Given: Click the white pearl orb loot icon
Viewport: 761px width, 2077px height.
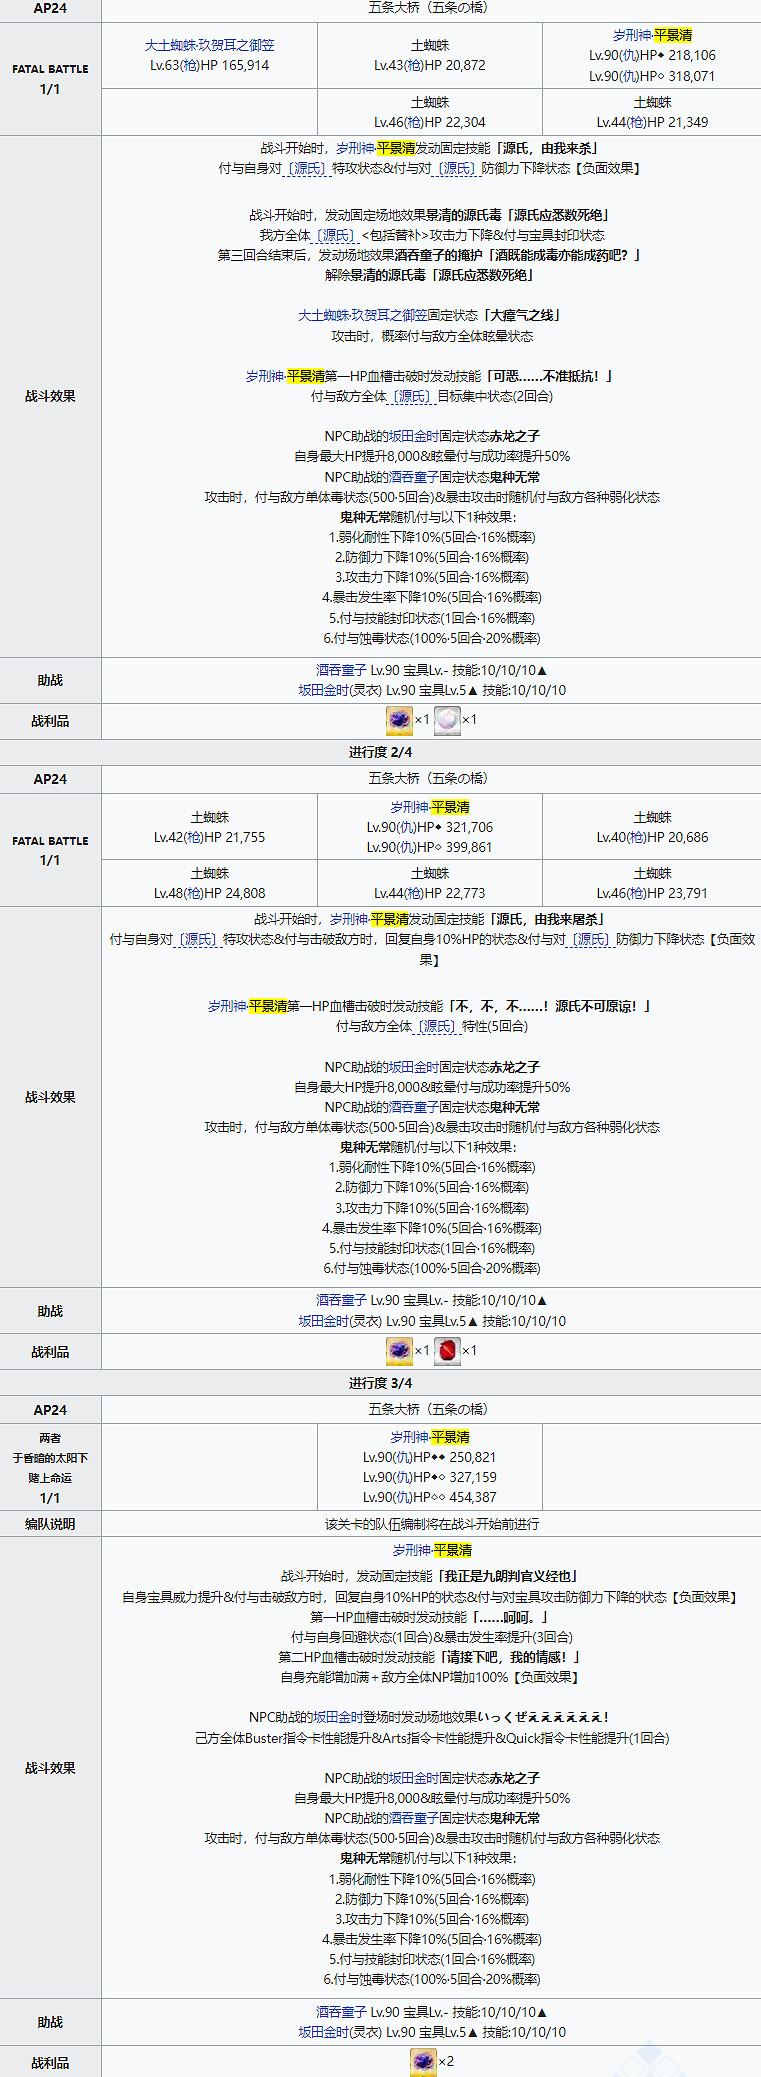Looking at the screenshot, I should coord(447,720).
